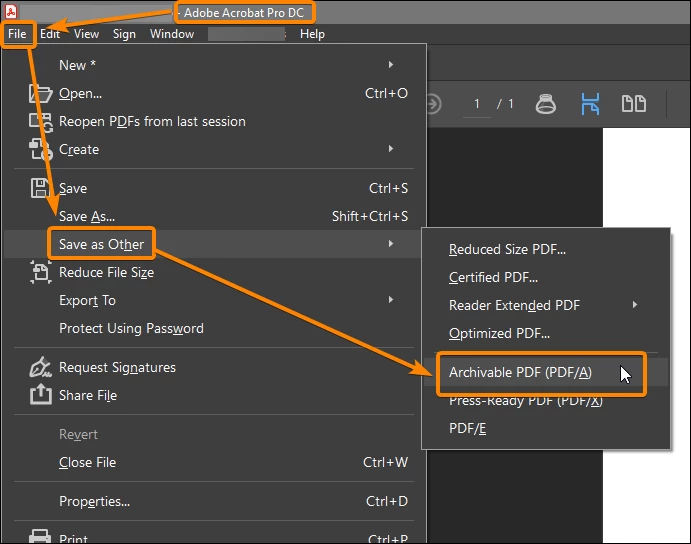This screenshot has width=691, height=544.
Task: Choose Reduce File Size menu entry
Action: (x=214, y=272)
